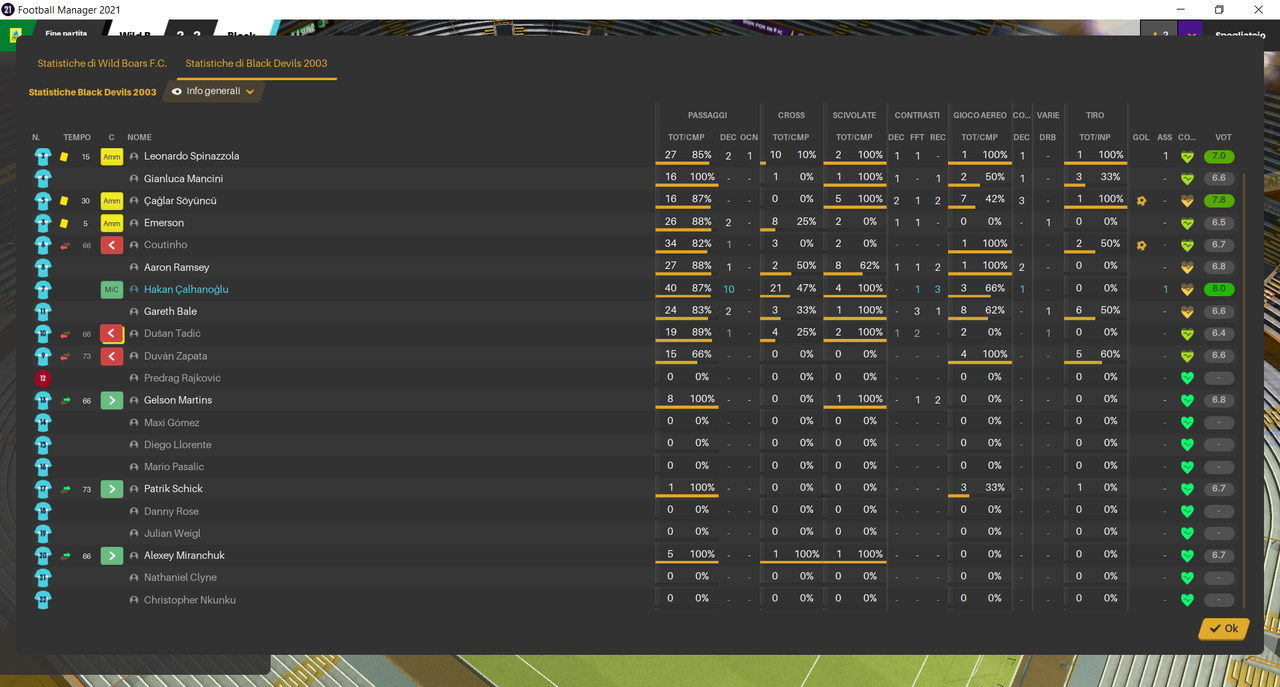1280x687 pixels.
Task: Open player Hakan Çalhanoğlu
Action: pyautogui.click(x=186, y=290)
